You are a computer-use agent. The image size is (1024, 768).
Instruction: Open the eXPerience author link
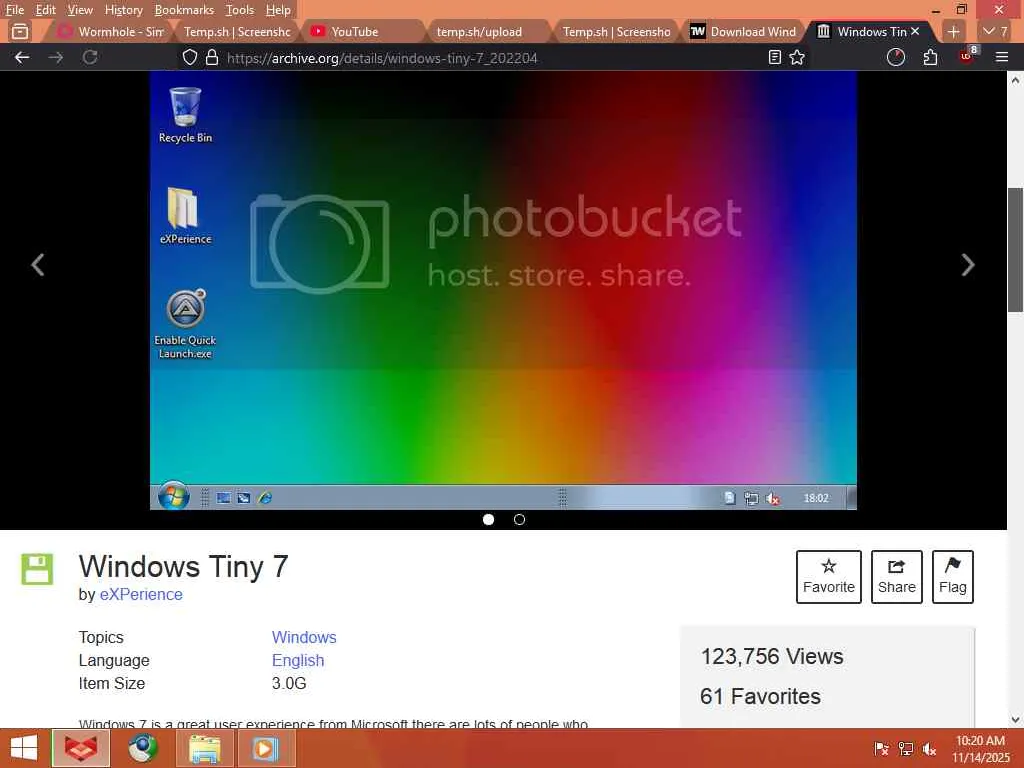[x=141, y=594]
